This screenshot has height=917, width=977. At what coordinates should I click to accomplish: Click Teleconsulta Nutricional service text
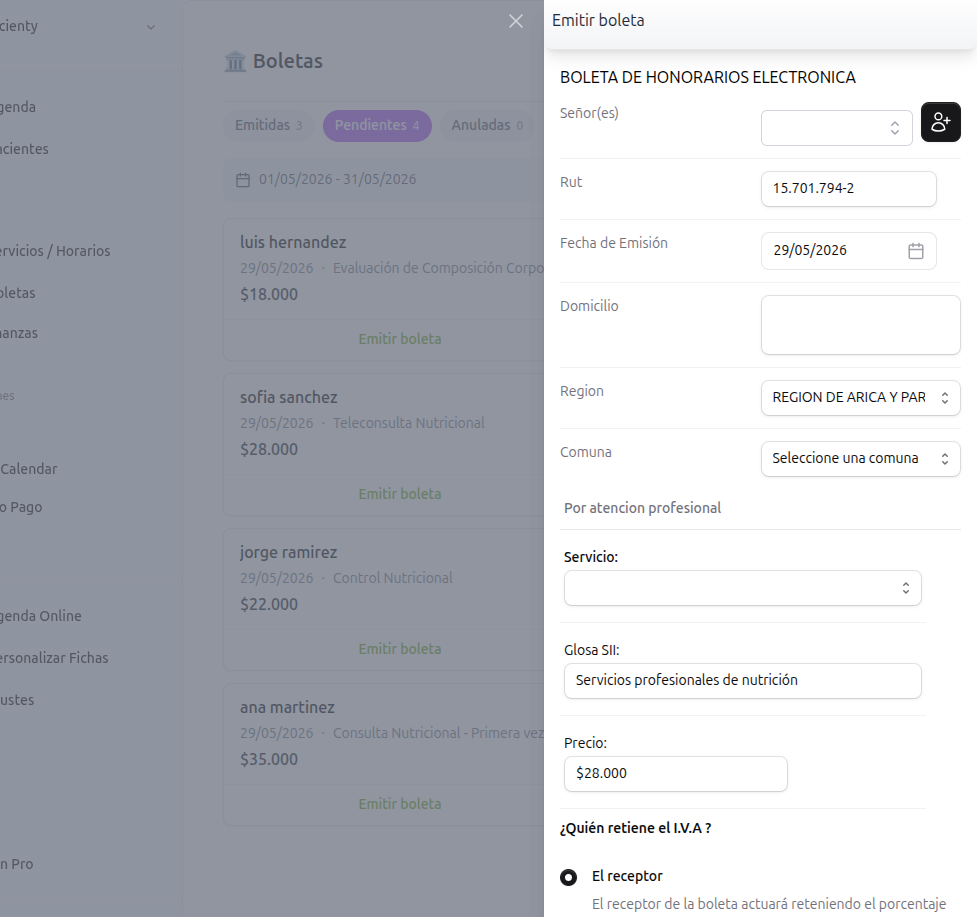408,423
